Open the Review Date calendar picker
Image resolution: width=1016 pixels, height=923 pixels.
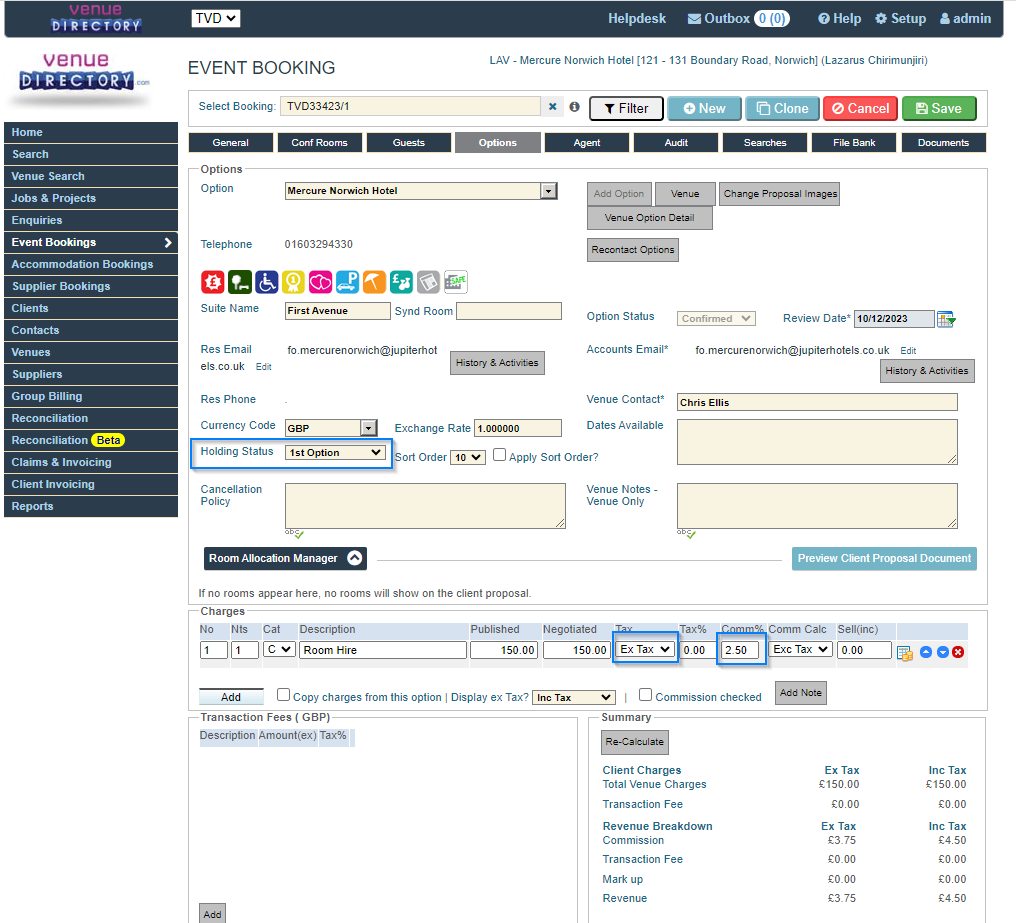947,319
